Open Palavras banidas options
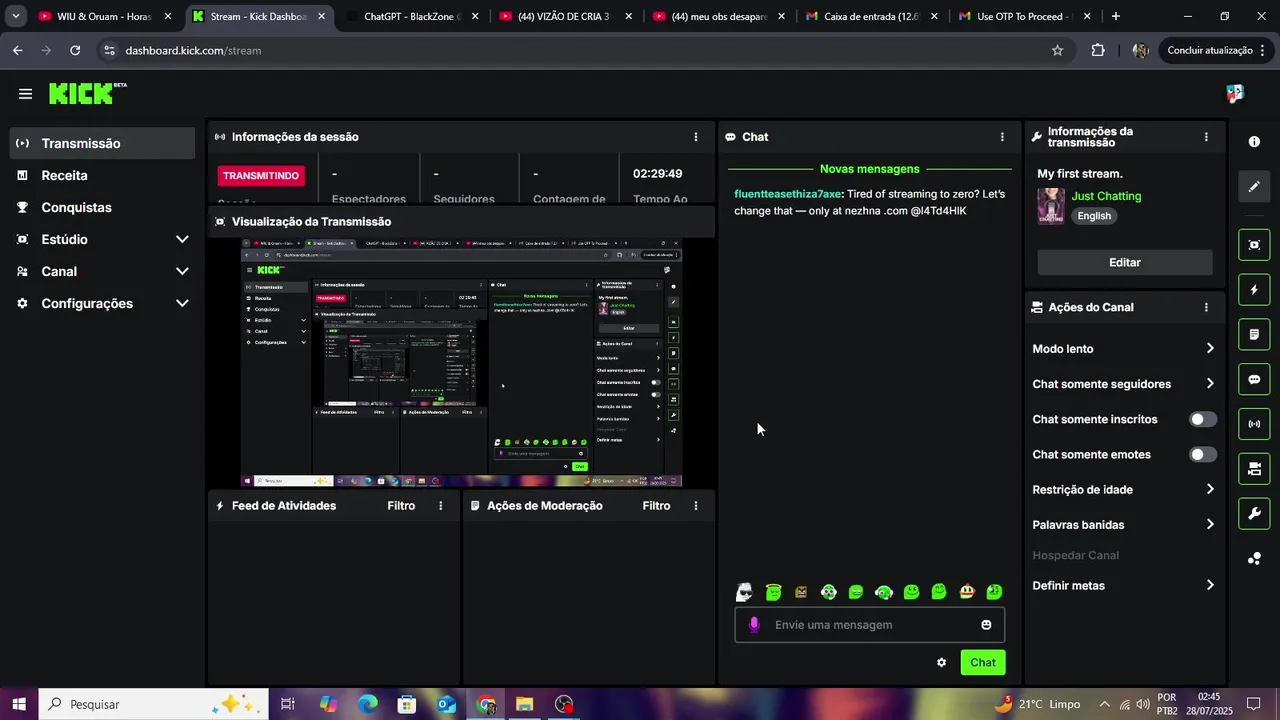The image size is (1280, 720). click(1125, 525)
